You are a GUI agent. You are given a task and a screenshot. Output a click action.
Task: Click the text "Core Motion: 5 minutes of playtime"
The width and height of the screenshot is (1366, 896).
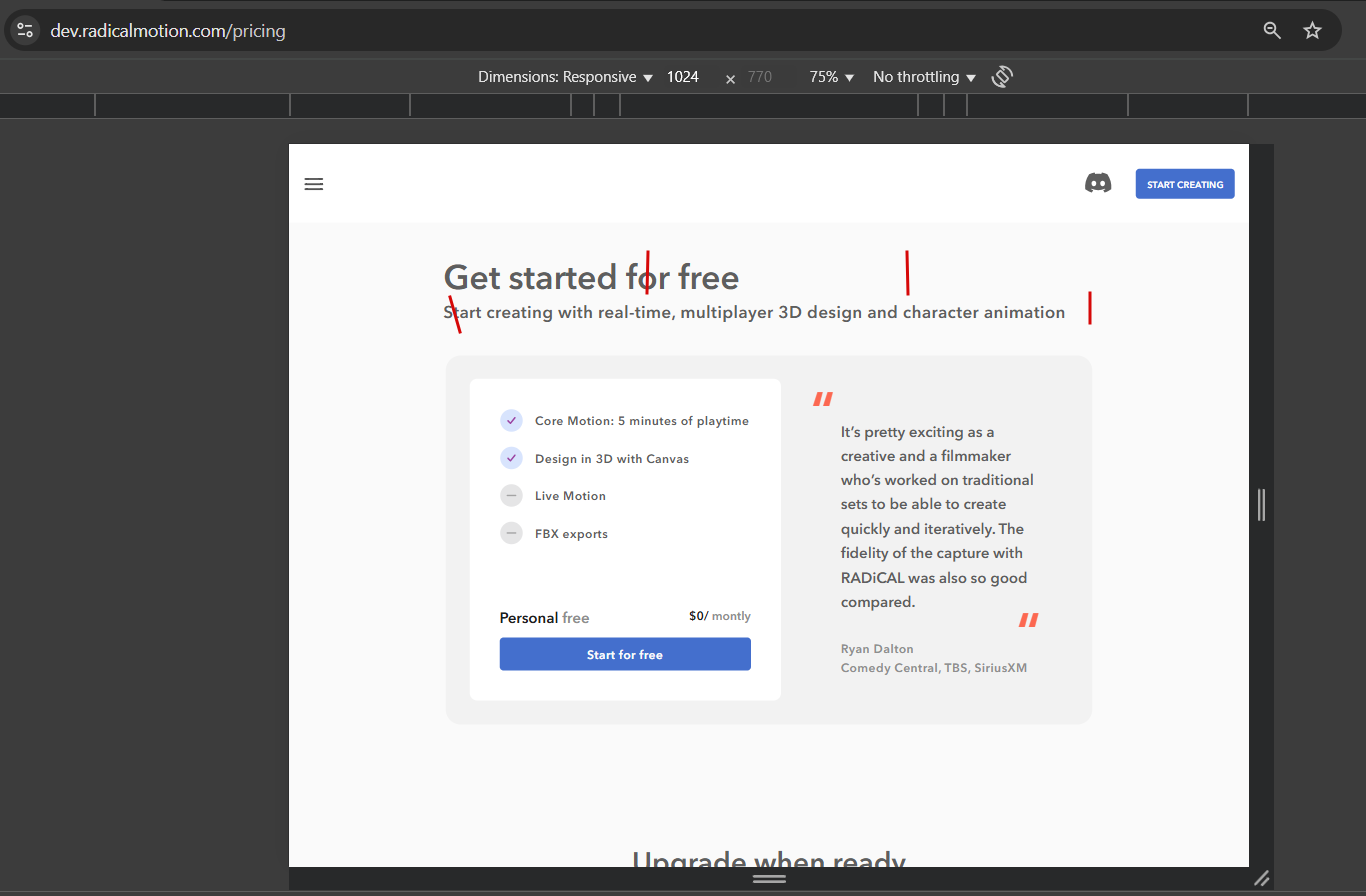pyautogui.click(x=642, y=421)
